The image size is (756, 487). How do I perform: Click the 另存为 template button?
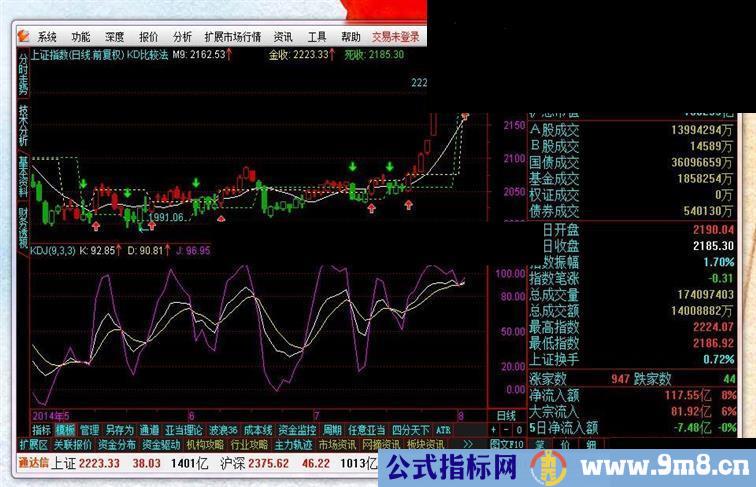[x=119, y=429]
